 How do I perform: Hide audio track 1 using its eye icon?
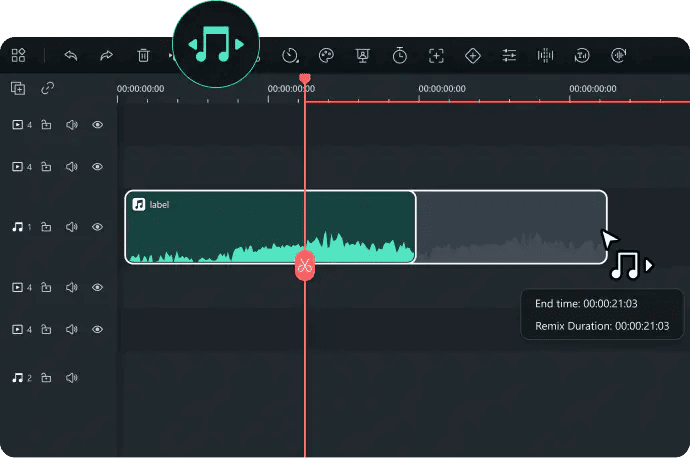click(98, 227)
